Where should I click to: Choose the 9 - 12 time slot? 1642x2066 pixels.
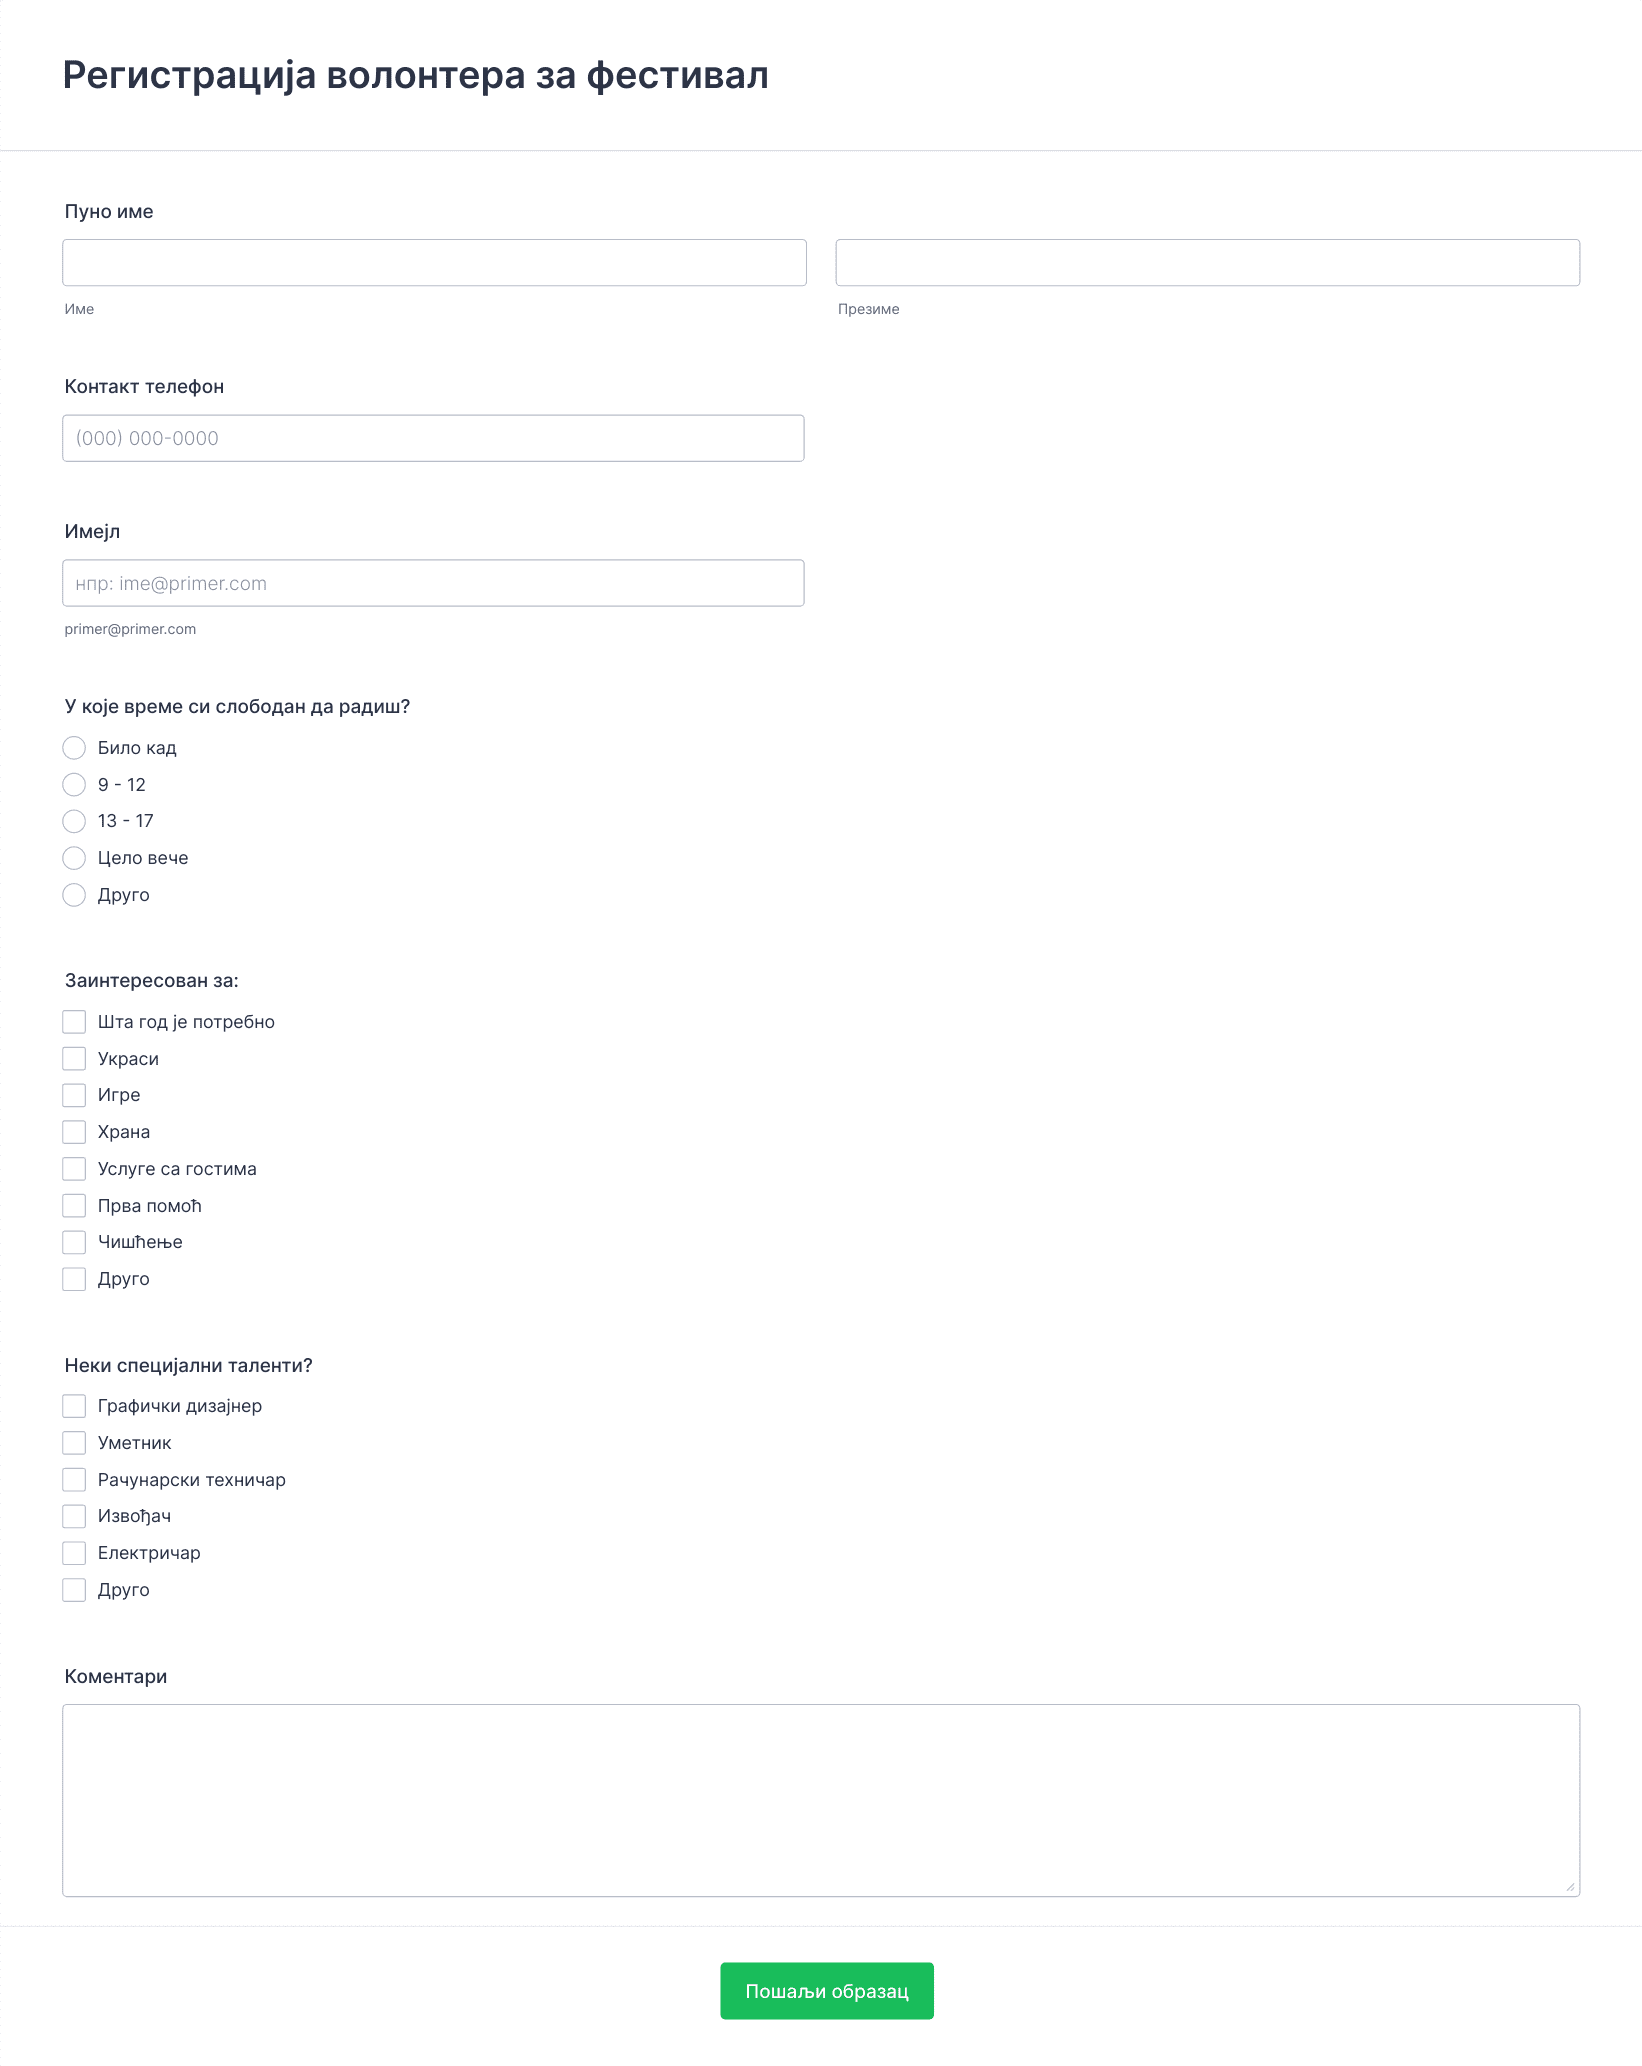point(74,785)
